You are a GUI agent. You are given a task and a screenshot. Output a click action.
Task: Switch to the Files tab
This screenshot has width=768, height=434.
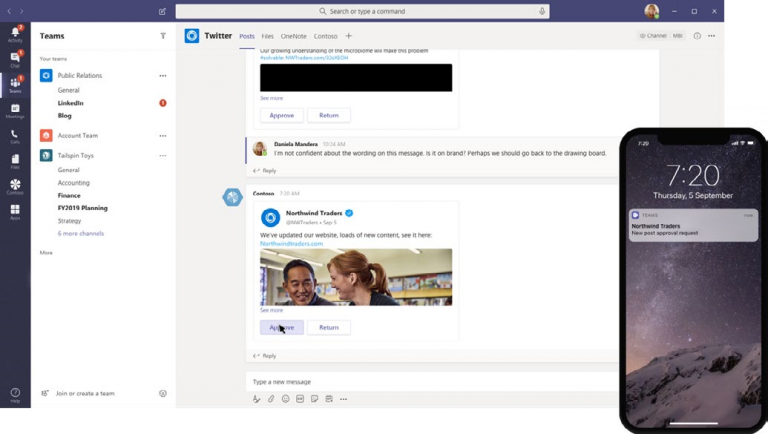tap(267, 36)
